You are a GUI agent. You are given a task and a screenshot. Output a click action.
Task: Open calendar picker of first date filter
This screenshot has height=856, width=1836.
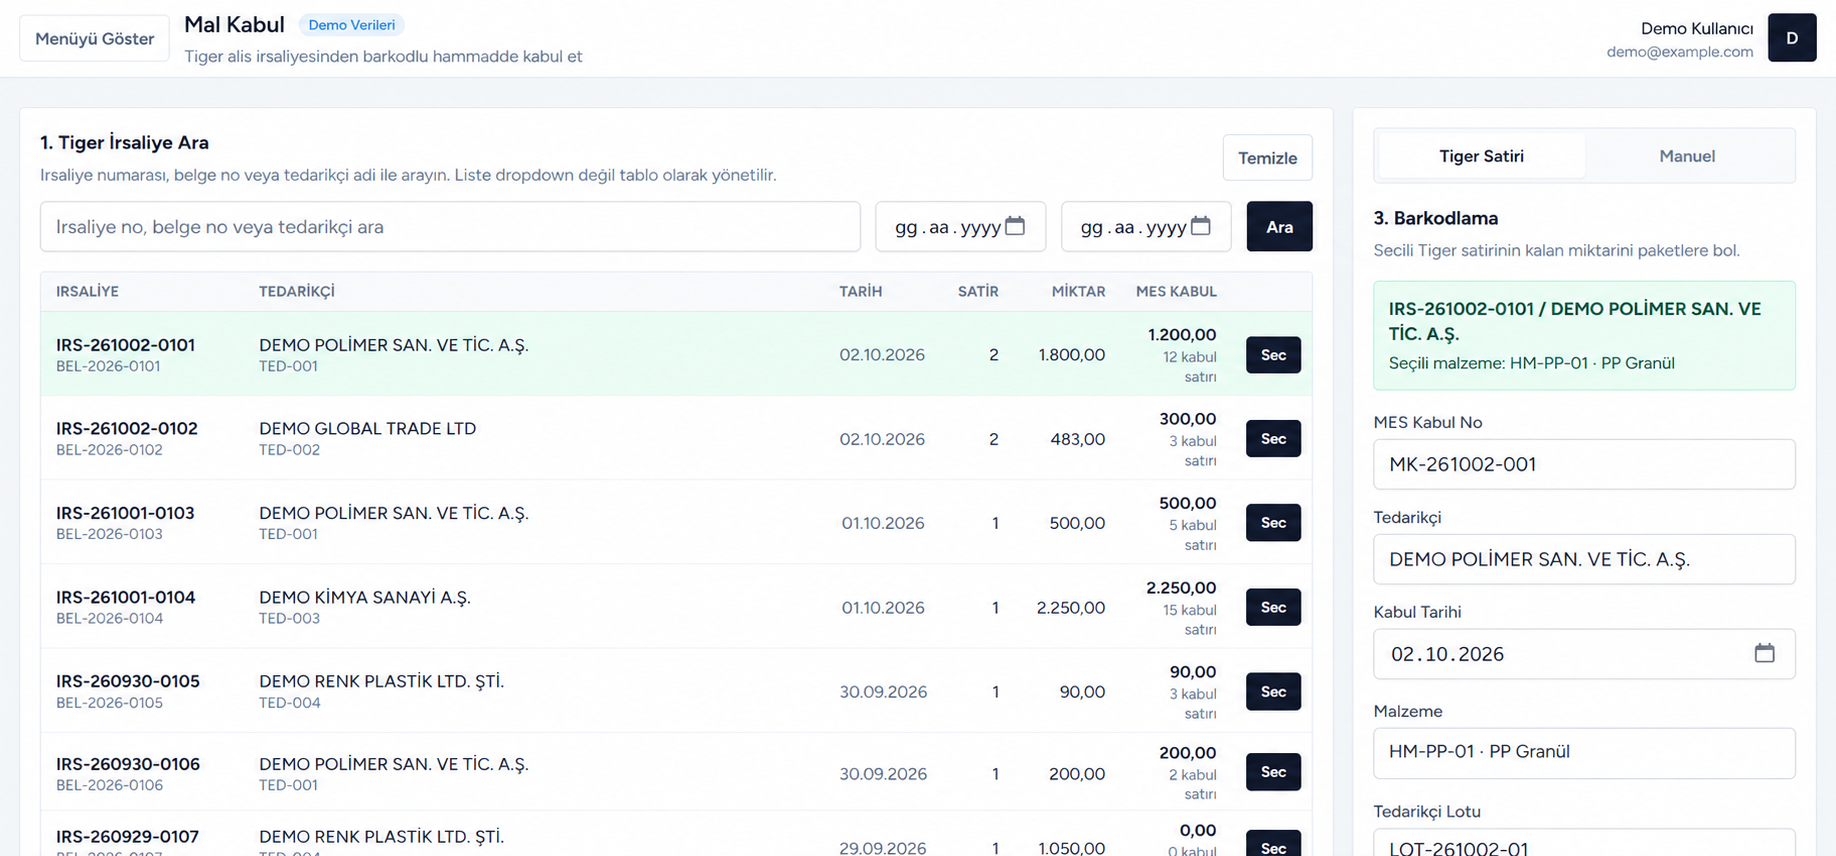tap(1014, 226)
